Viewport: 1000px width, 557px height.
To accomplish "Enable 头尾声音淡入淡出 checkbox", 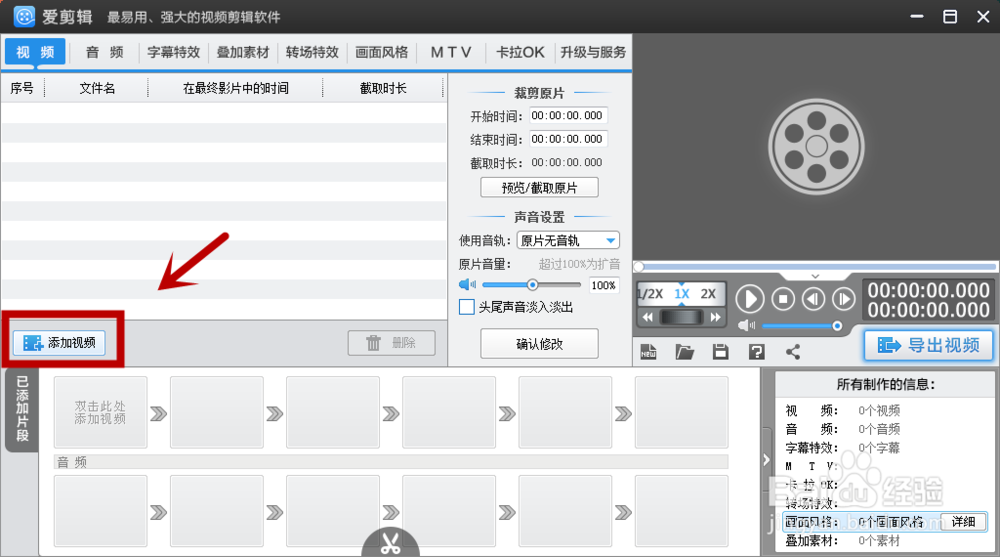I will point(467,307).
